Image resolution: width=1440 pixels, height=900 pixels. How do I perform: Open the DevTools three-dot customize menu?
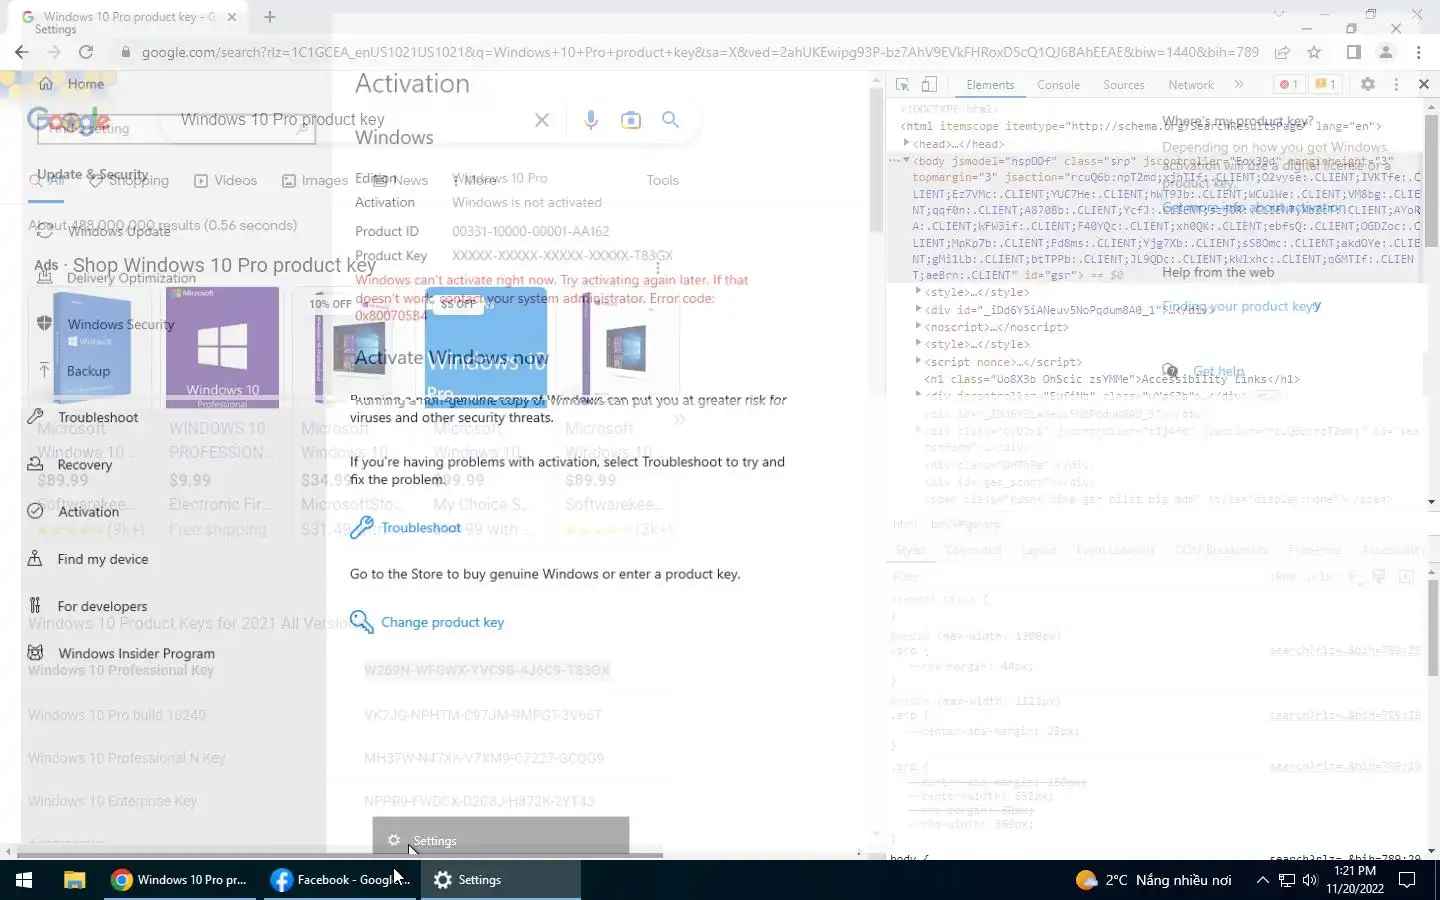pyautogui.click(x=1396, y=85)
